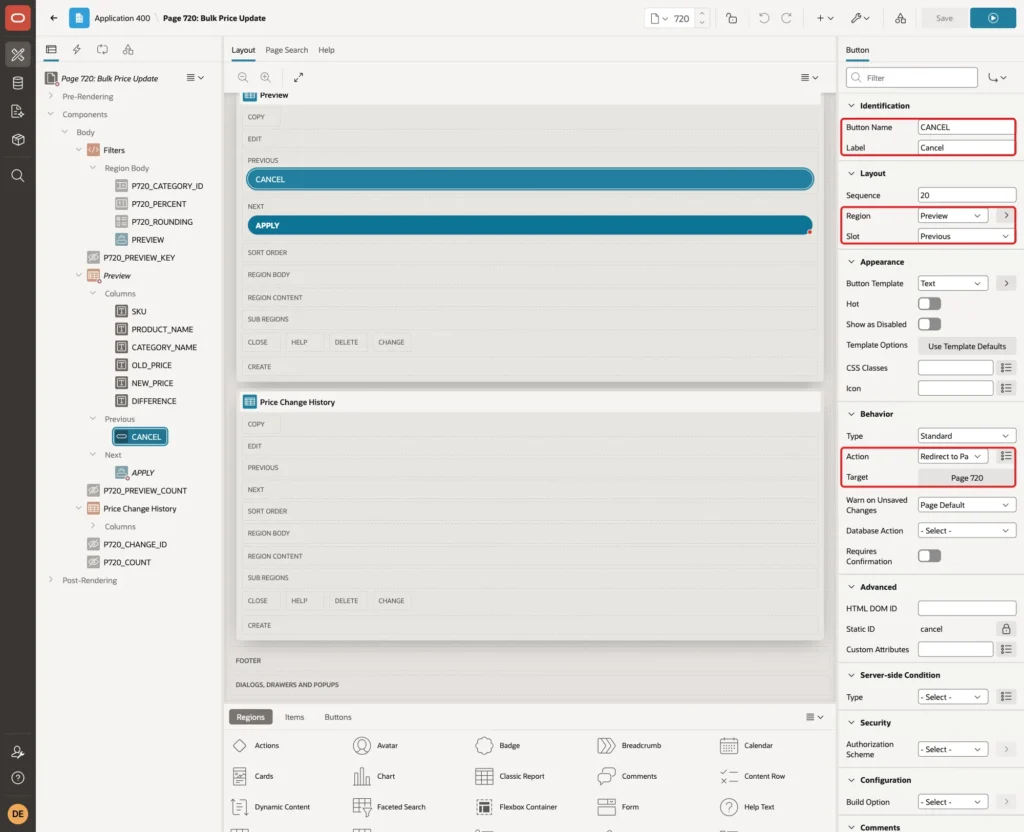Click Application 400 breadcrumb link

122,18
